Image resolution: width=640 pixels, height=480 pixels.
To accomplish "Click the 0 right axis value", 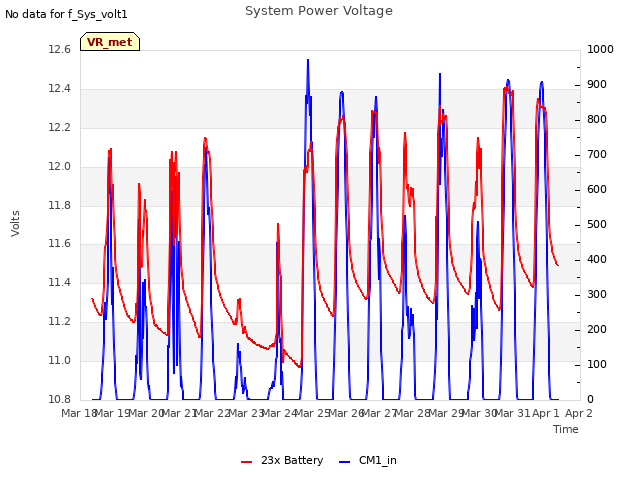I will pos(590,400).
